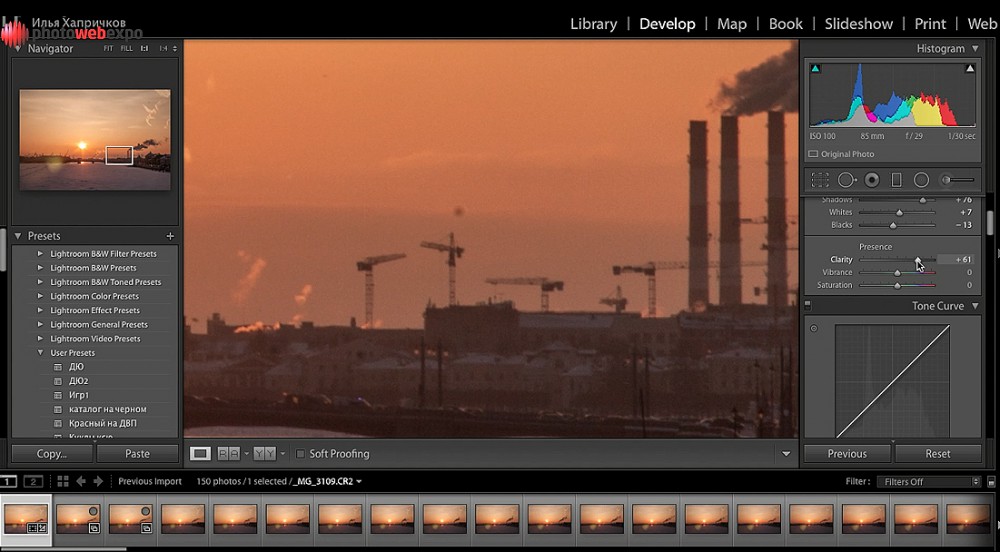Click the Vibrance slider handle

897,273
